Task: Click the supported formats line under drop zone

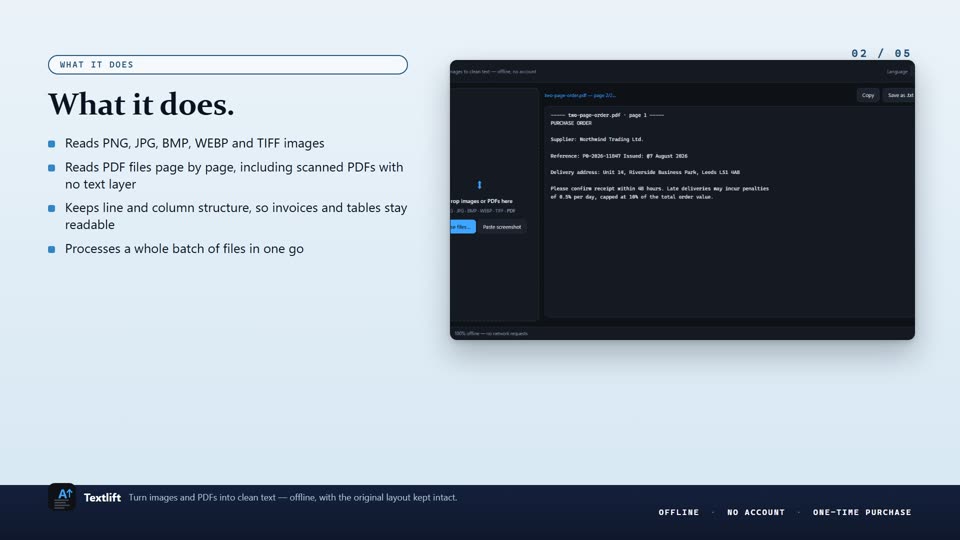Action: pos(483,211)
